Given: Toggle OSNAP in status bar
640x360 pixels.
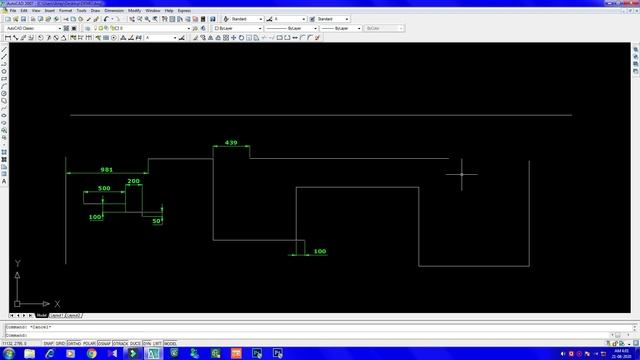Looking at the screenshot, I should click(104, 343).
